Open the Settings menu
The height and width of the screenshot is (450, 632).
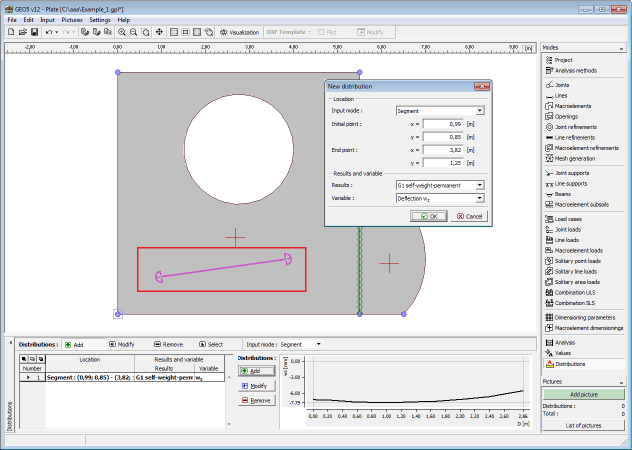[100, 19]
